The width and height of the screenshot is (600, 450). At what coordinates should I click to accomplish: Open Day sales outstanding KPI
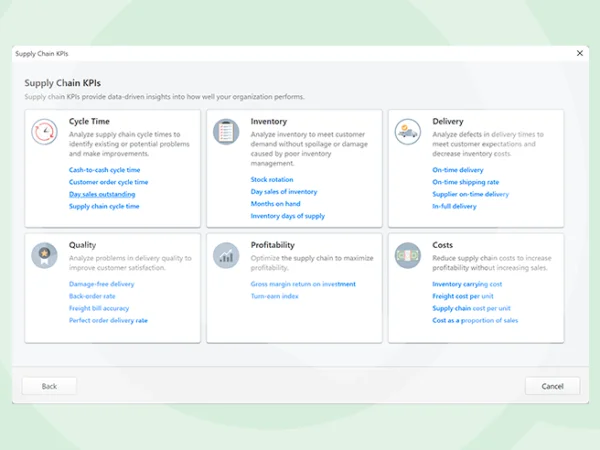[102, 194]
